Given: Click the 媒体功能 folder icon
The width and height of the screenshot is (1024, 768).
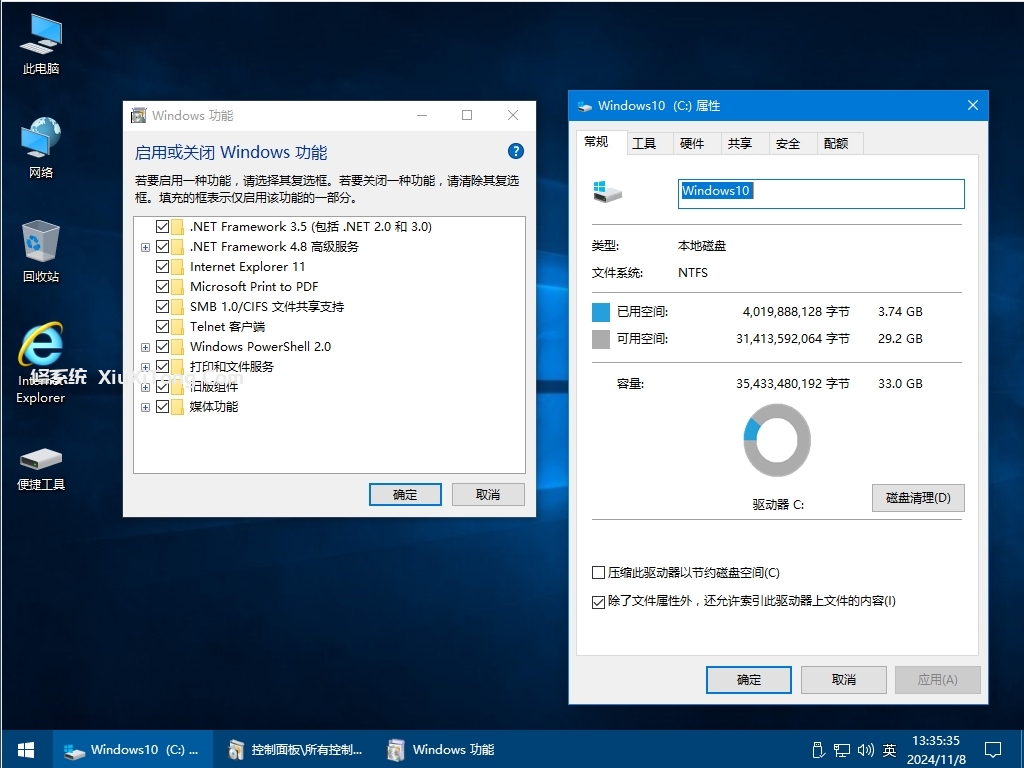Looking at the screenshot, I should (x=177, y=407).
